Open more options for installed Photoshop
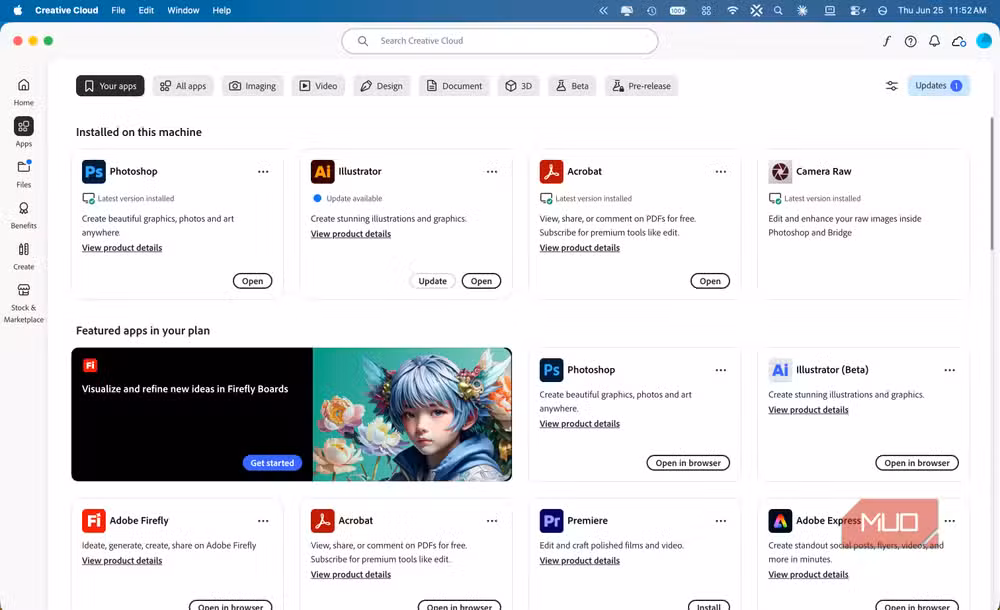The image size is (1000, 610). [263, 172]
